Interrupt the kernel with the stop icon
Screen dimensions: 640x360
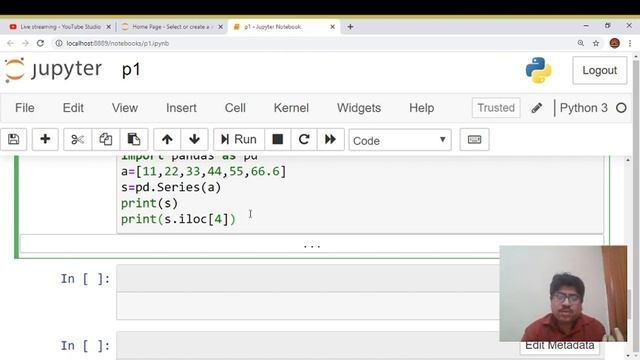coord(278,140)
